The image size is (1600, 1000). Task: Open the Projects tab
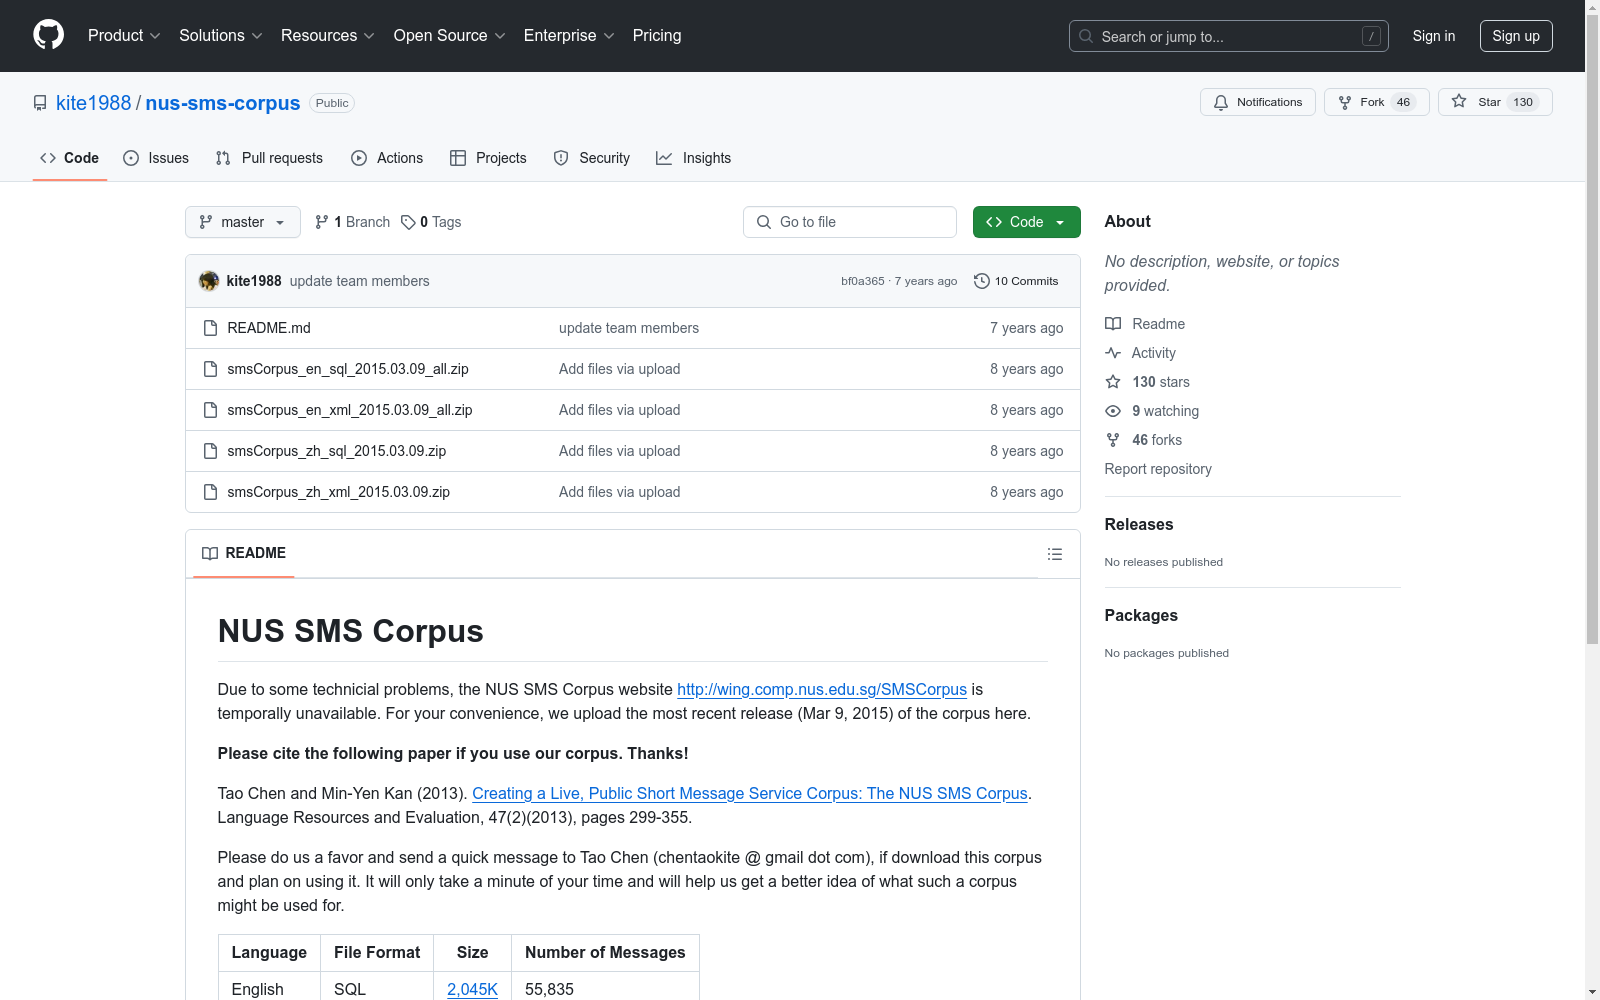click(488, 158)
